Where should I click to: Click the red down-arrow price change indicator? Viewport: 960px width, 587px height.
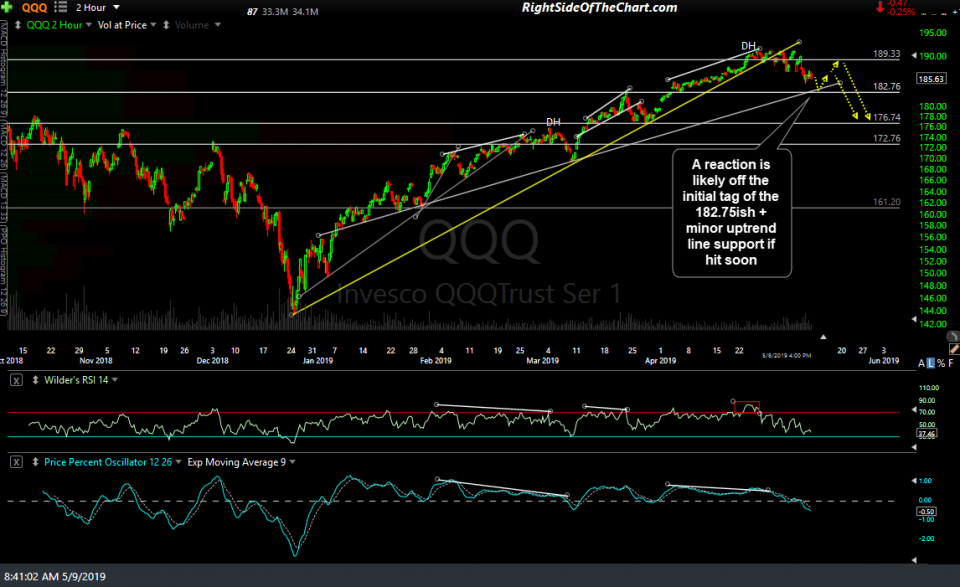[x=880, y=9]
